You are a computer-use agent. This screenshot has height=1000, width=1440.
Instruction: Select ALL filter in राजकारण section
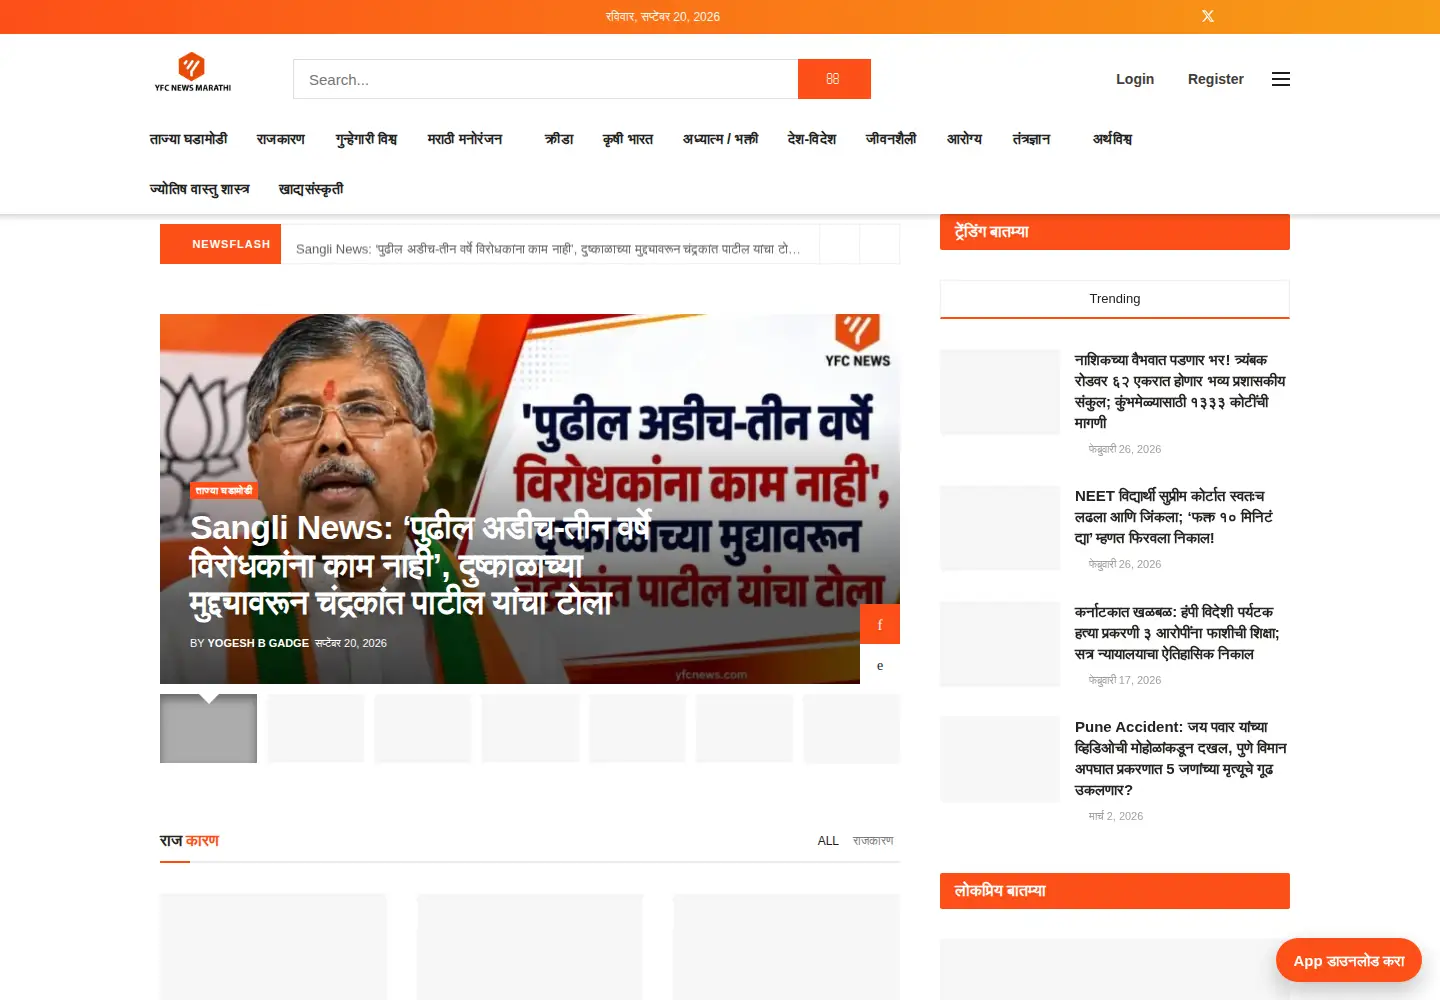828,841
